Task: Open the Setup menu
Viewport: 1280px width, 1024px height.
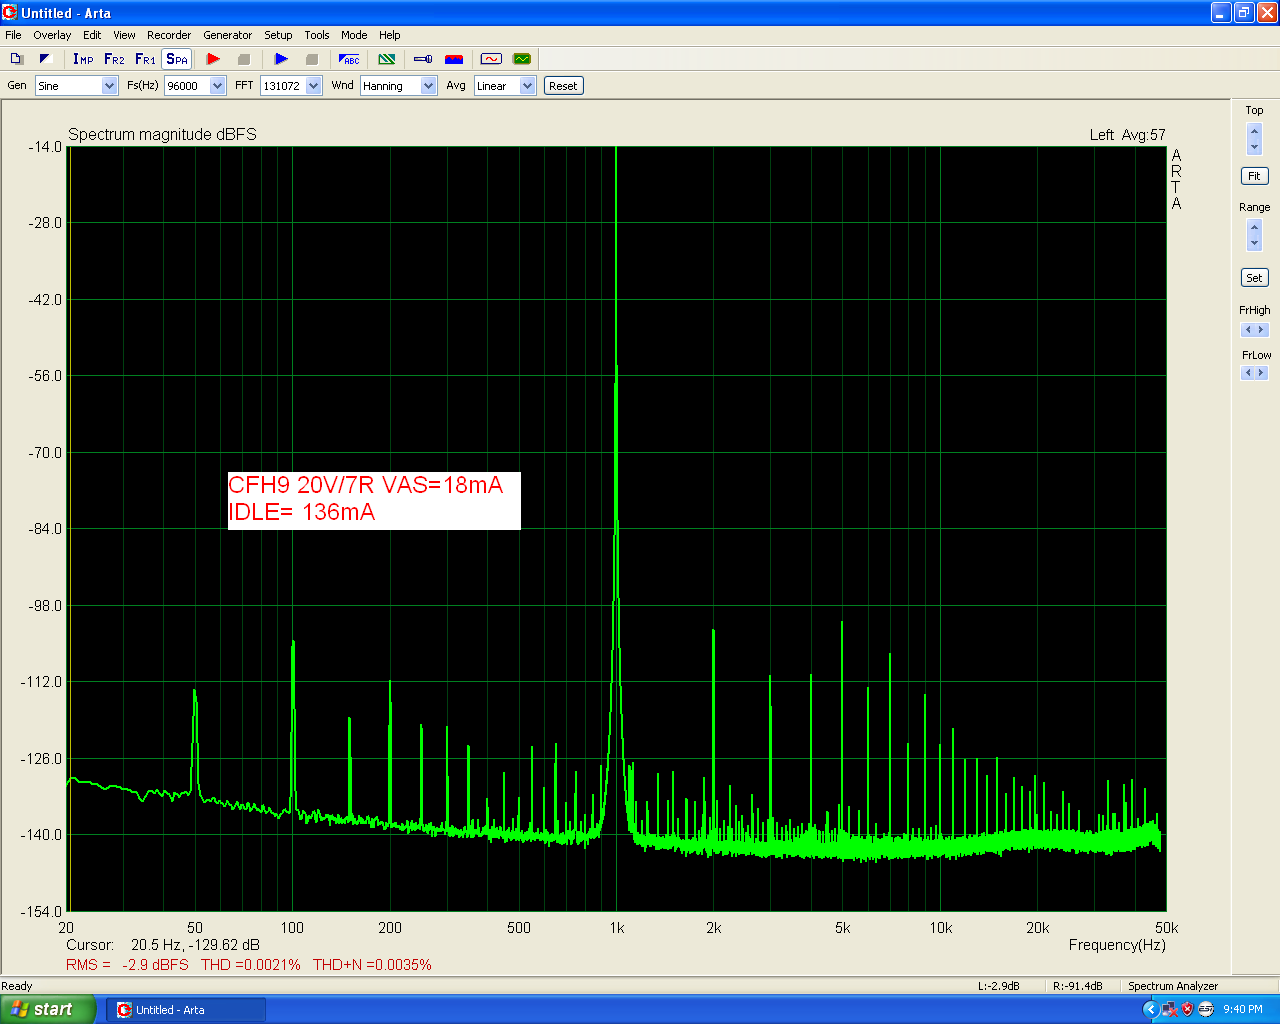Action: (x=278, y=35)
